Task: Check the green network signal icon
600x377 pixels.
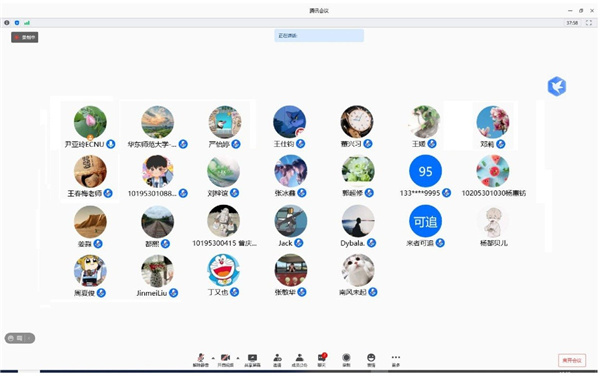Action: click(x=27, y=23)
